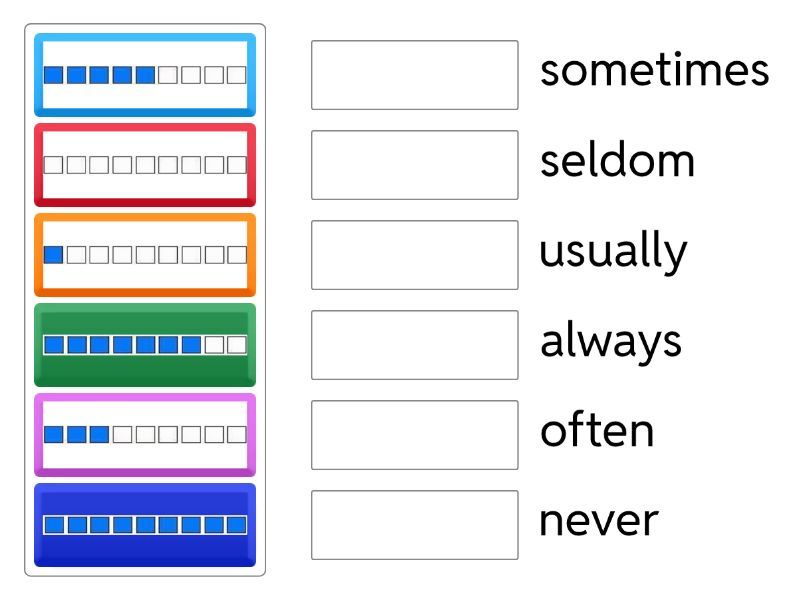Viewport: 800px width, 600px height.
Task: Click the word "sometimes"
Action: pos(654,70)
